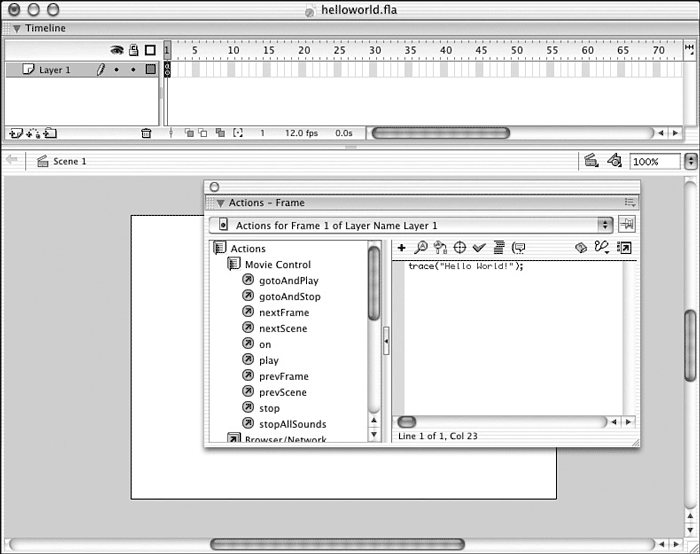Select frame 1 keyframe in Layer 1

167,69
